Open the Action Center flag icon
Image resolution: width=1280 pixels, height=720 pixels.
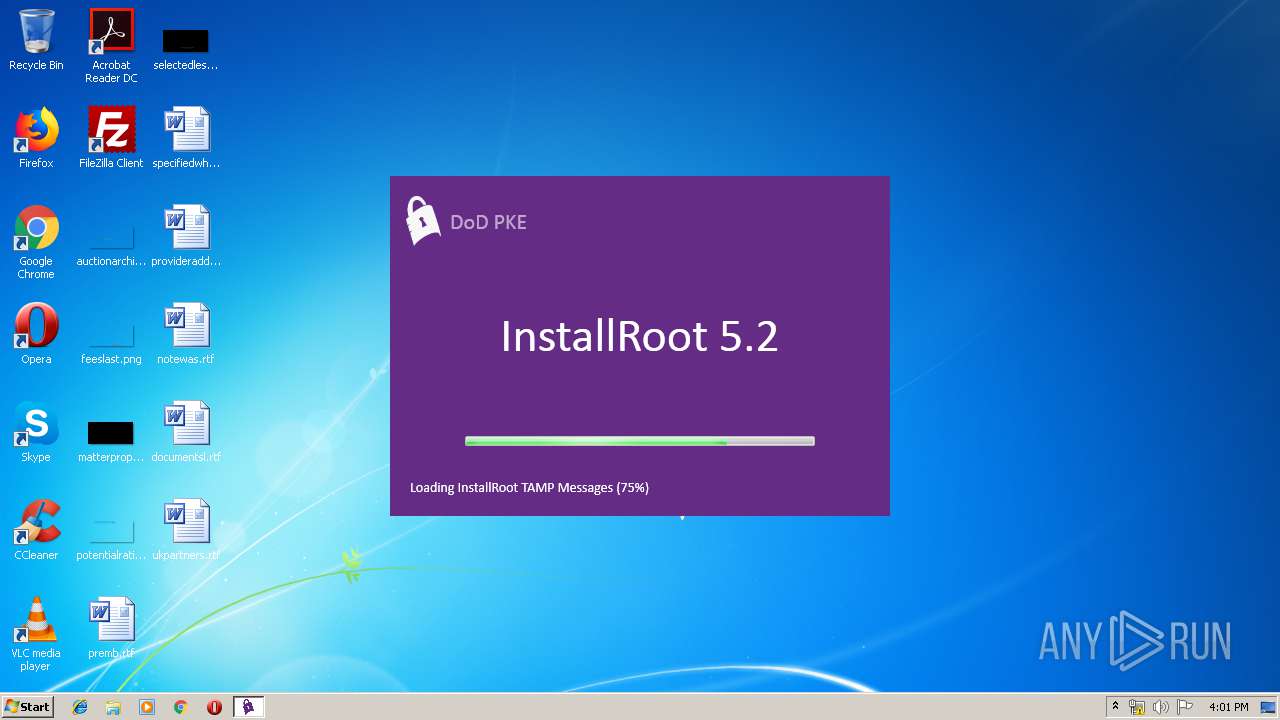pyautogui.click(x=1184, y=707)
